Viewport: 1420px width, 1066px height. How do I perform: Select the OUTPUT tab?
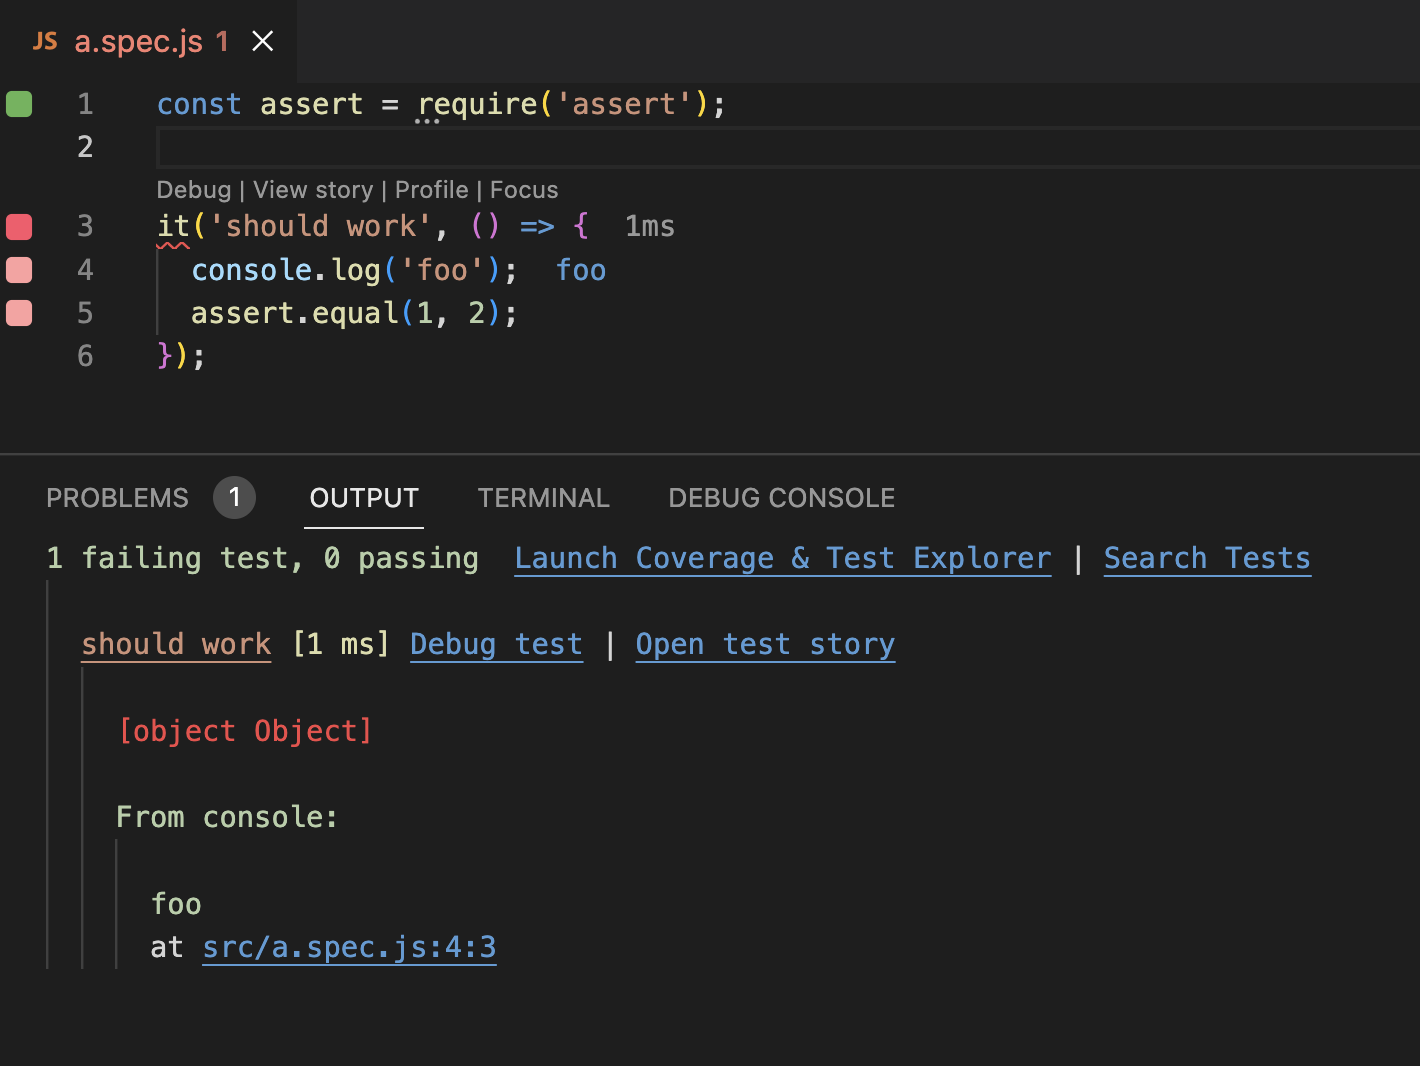pos(363,497)
